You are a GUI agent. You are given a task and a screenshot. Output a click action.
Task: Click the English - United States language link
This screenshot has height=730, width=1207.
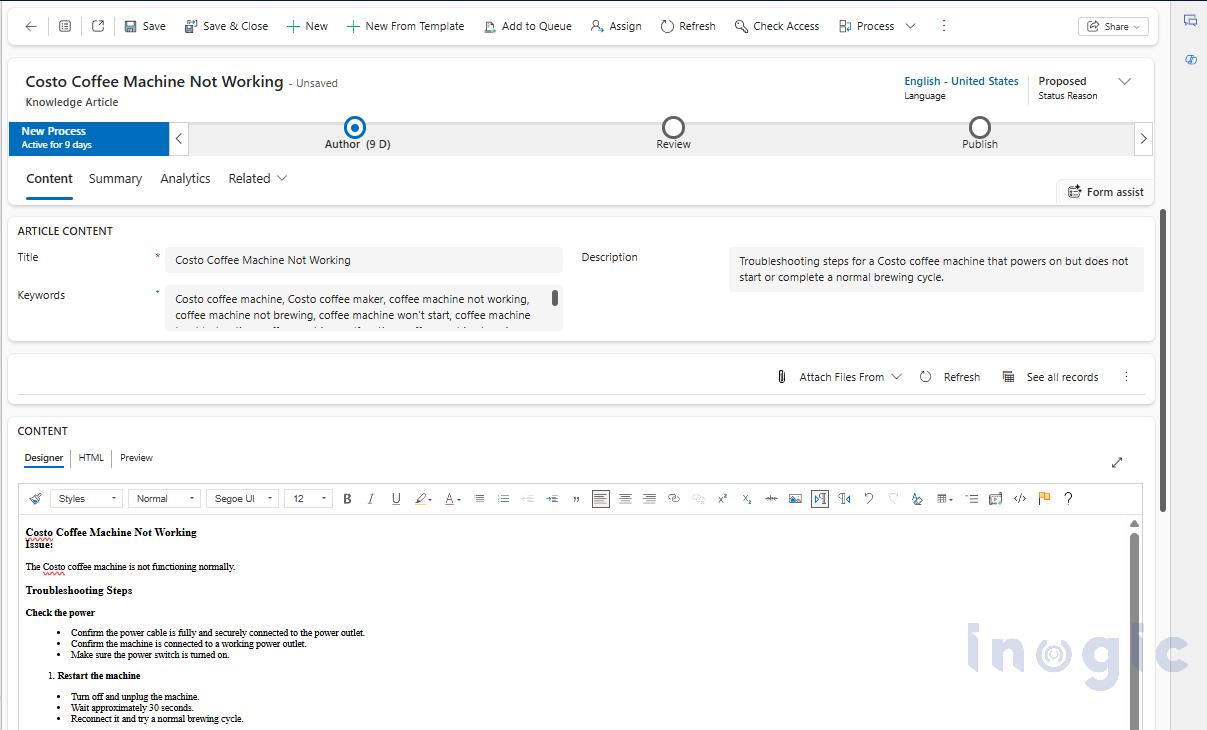961,81
